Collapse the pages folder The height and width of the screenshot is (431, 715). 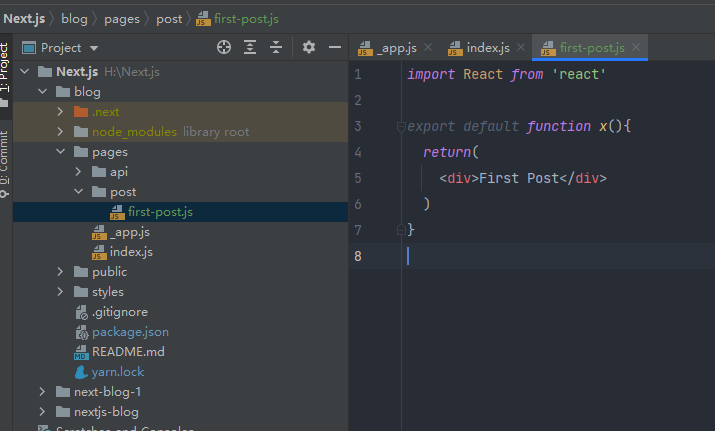point(60,151)
